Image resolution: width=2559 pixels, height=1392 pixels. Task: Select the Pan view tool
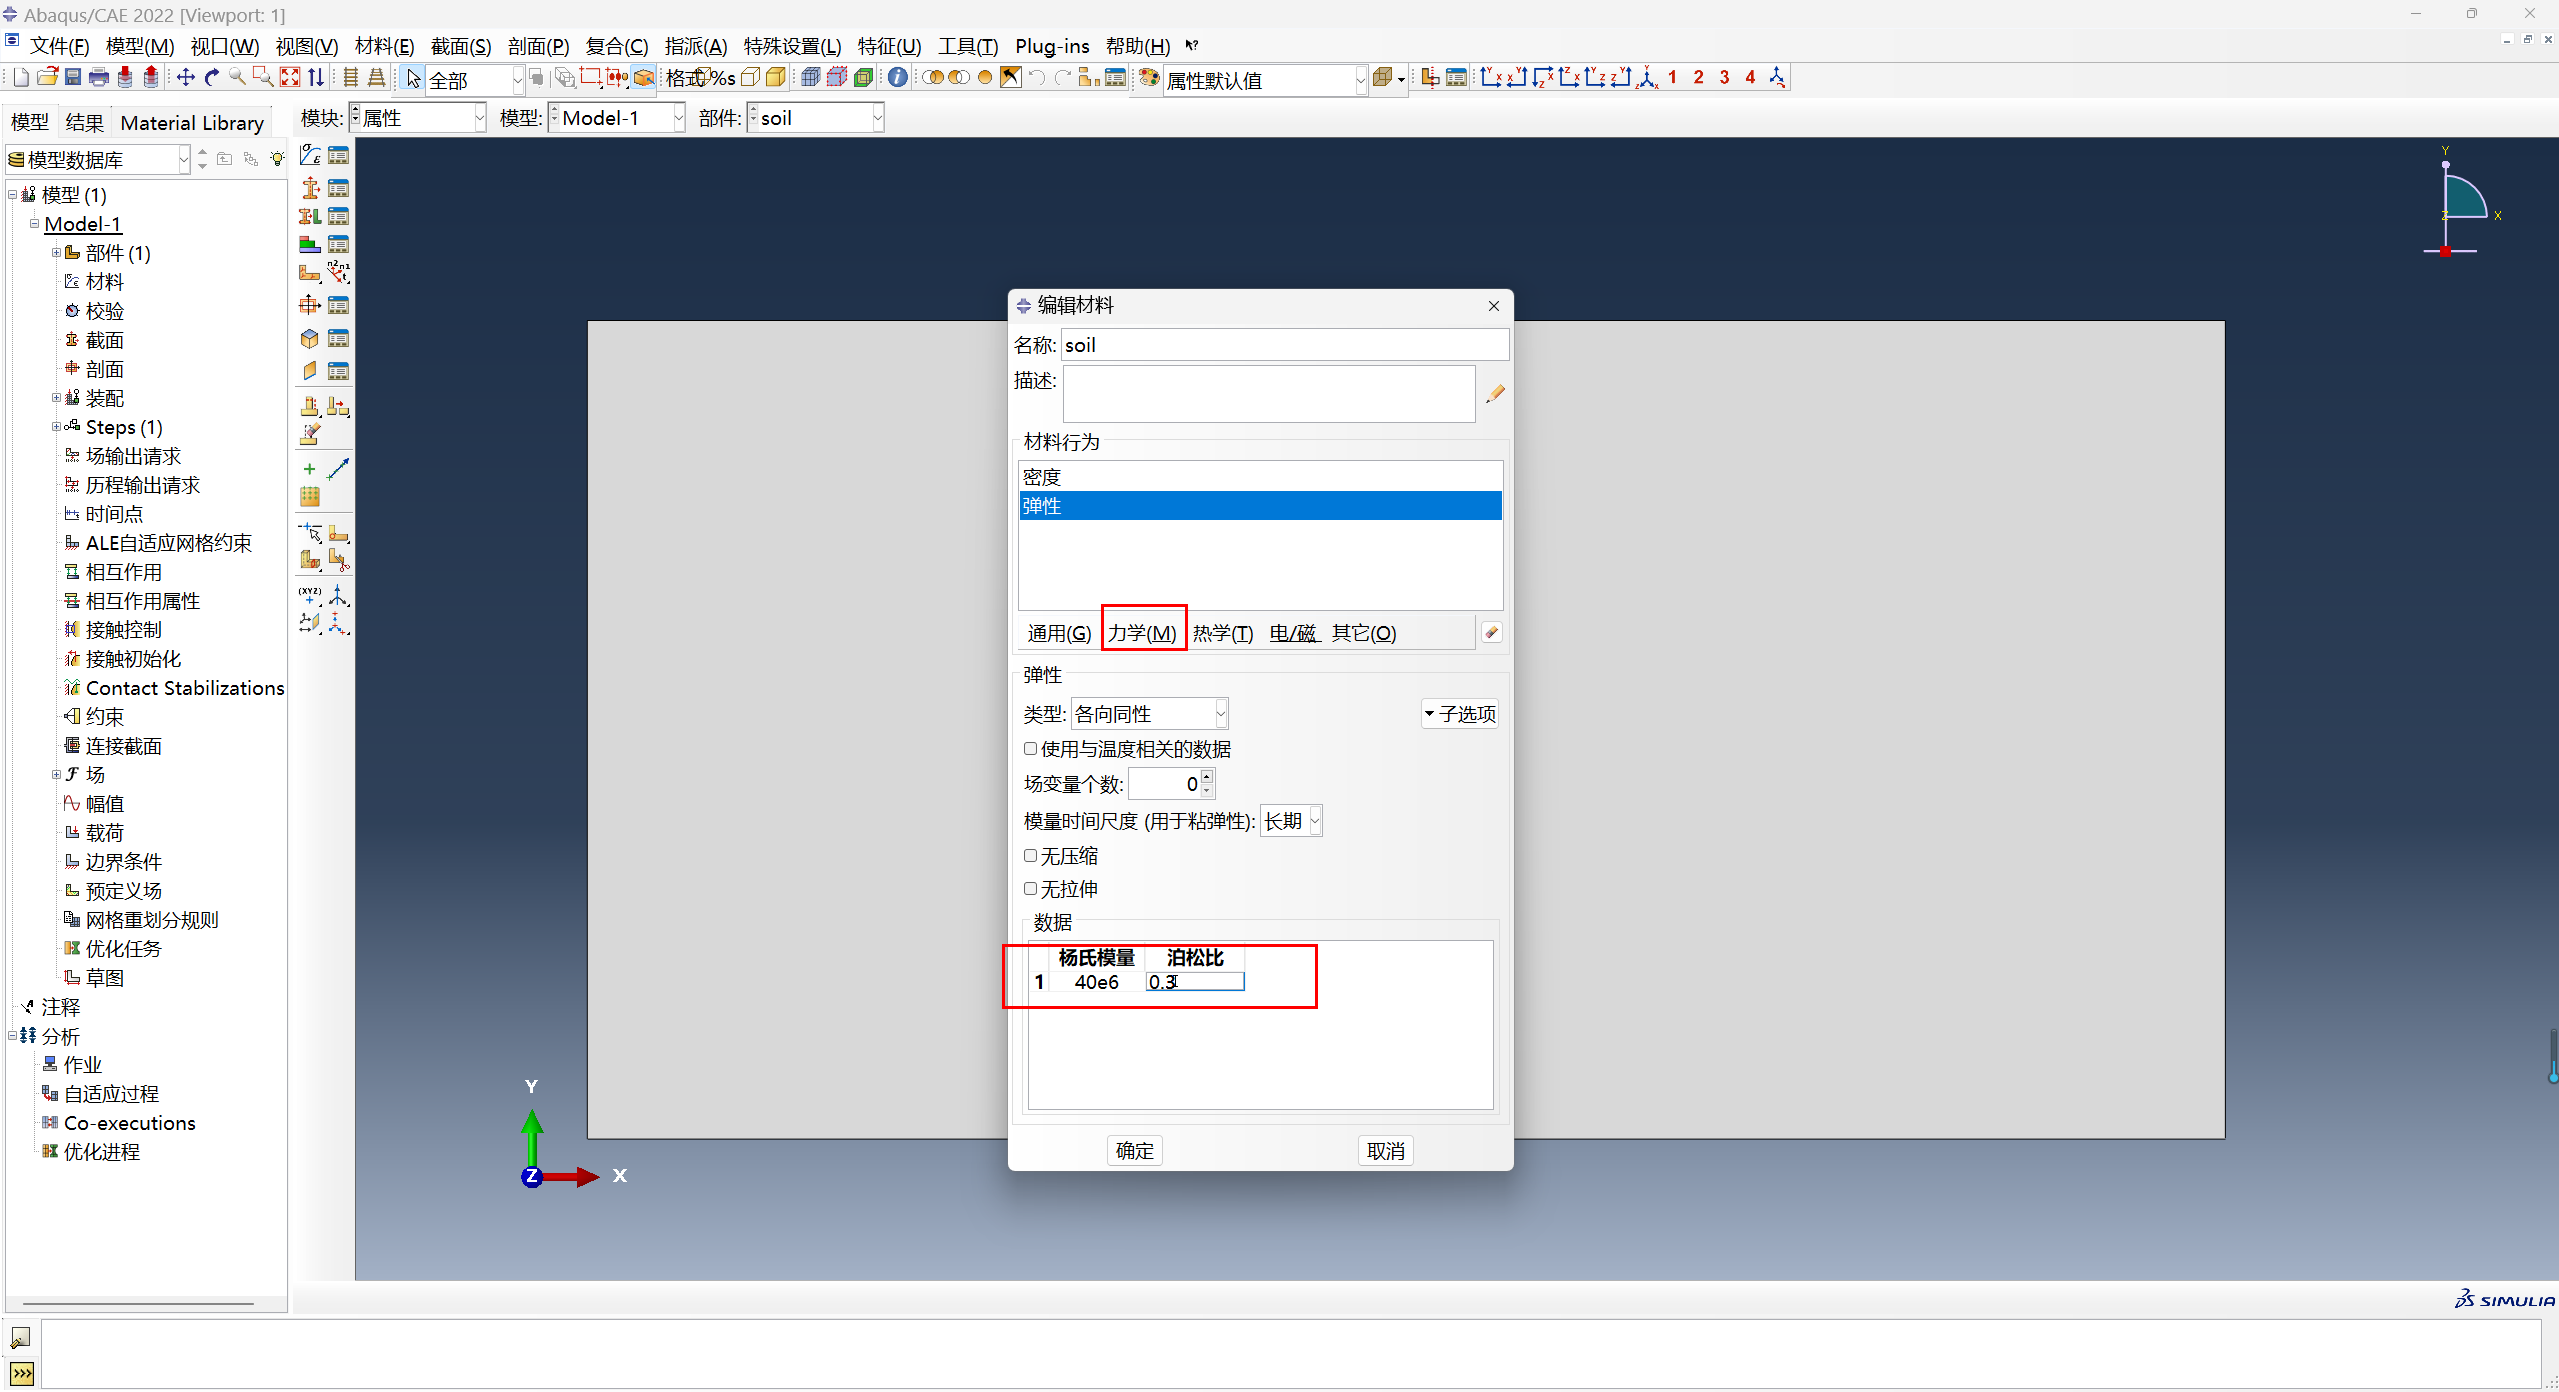pyautogui.click(x=186, y=78)
